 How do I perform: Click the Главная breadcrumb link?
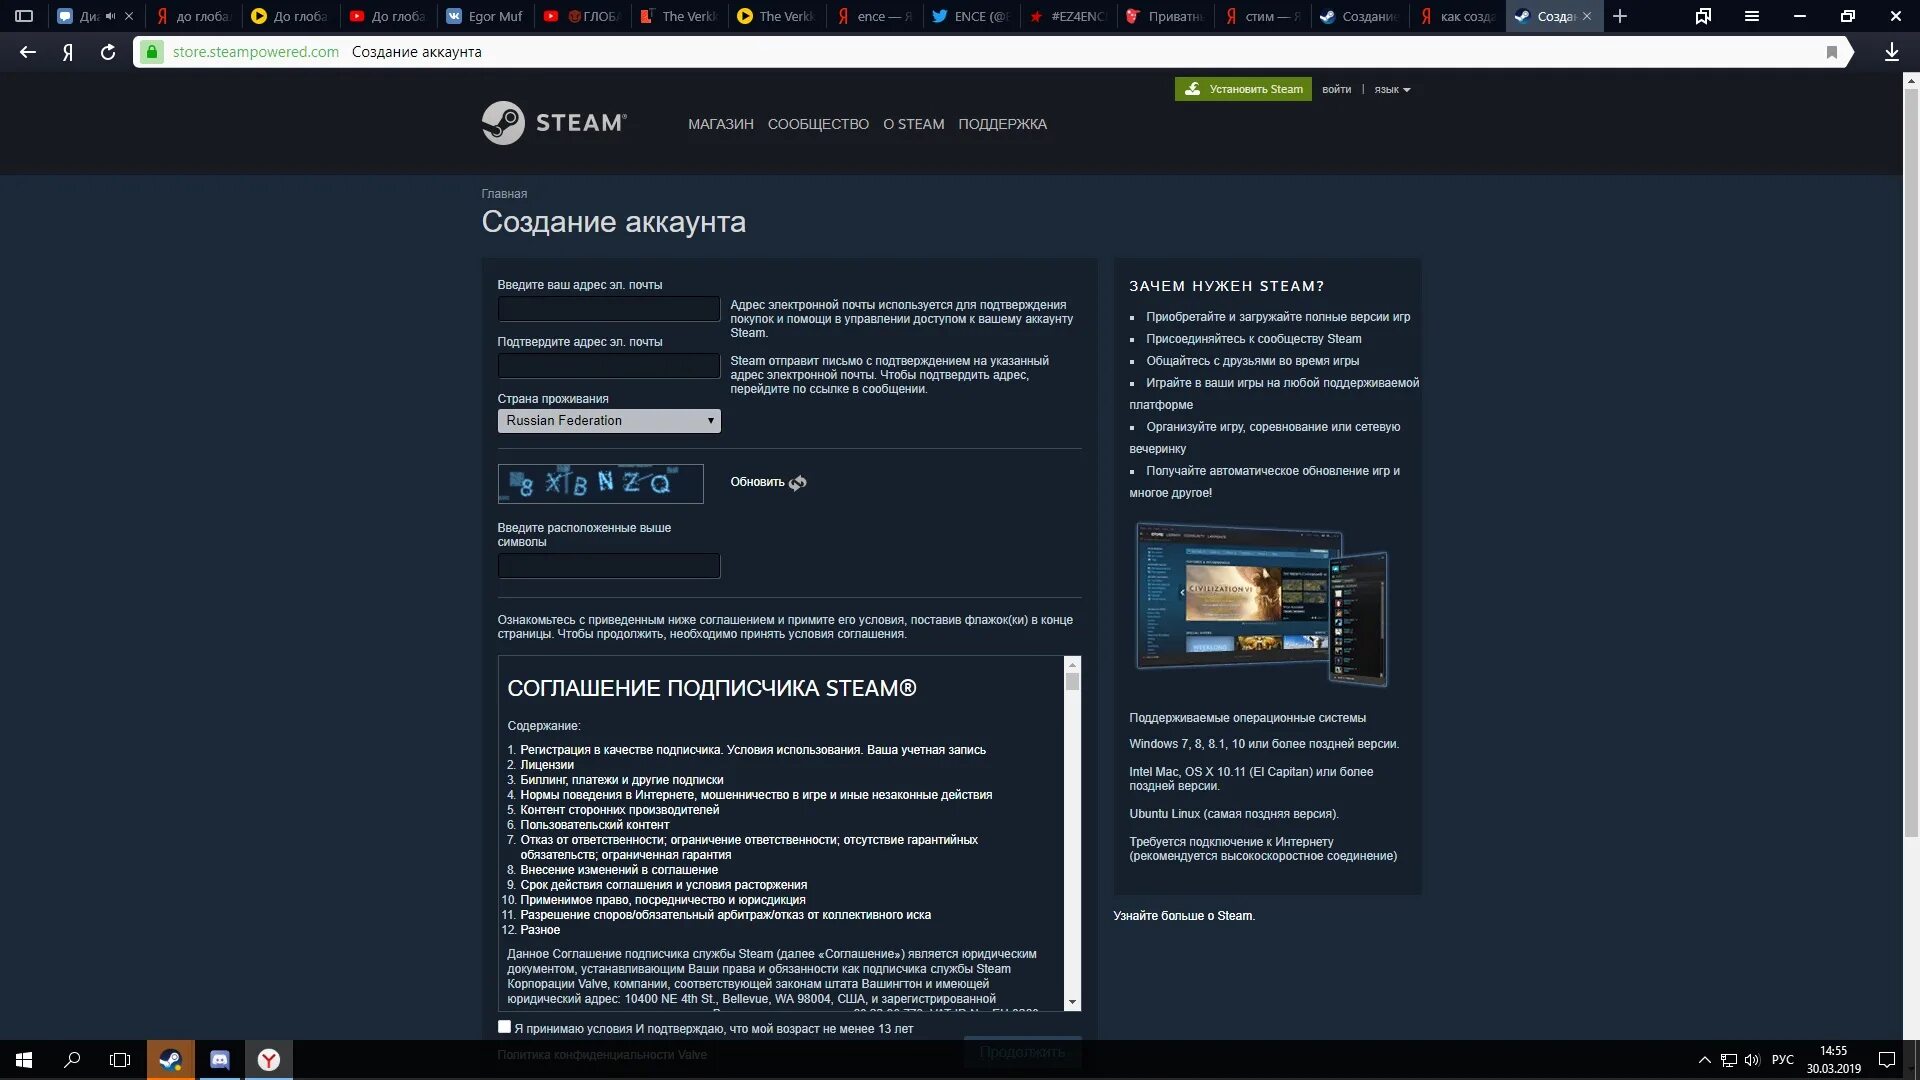(504, 194)
